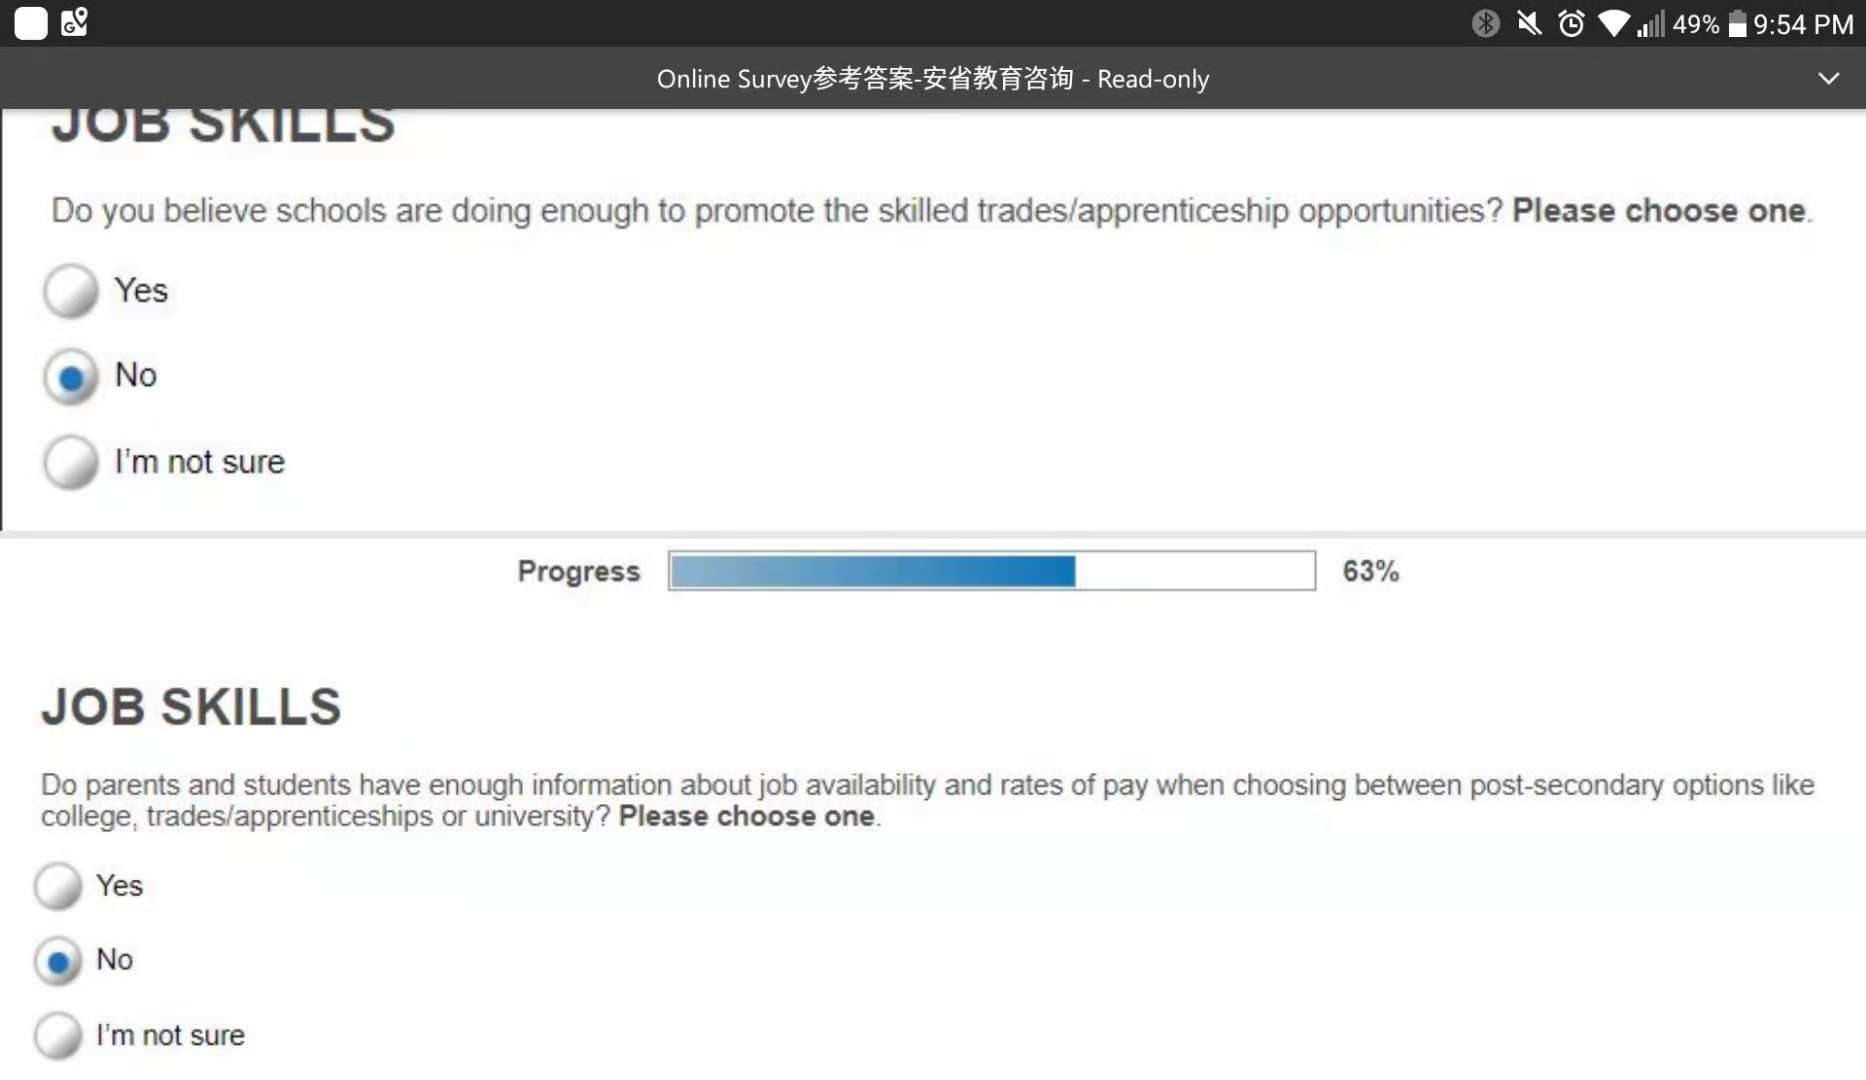The height and width of the screenshot is (1080, 1866).
Task: Open the white square notification icon
Action: (31, 23)
